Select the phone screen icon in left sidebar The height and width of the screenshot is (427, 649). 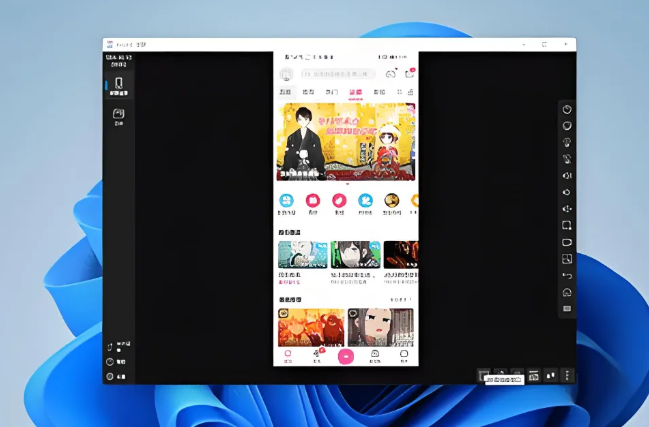point(119,86)
